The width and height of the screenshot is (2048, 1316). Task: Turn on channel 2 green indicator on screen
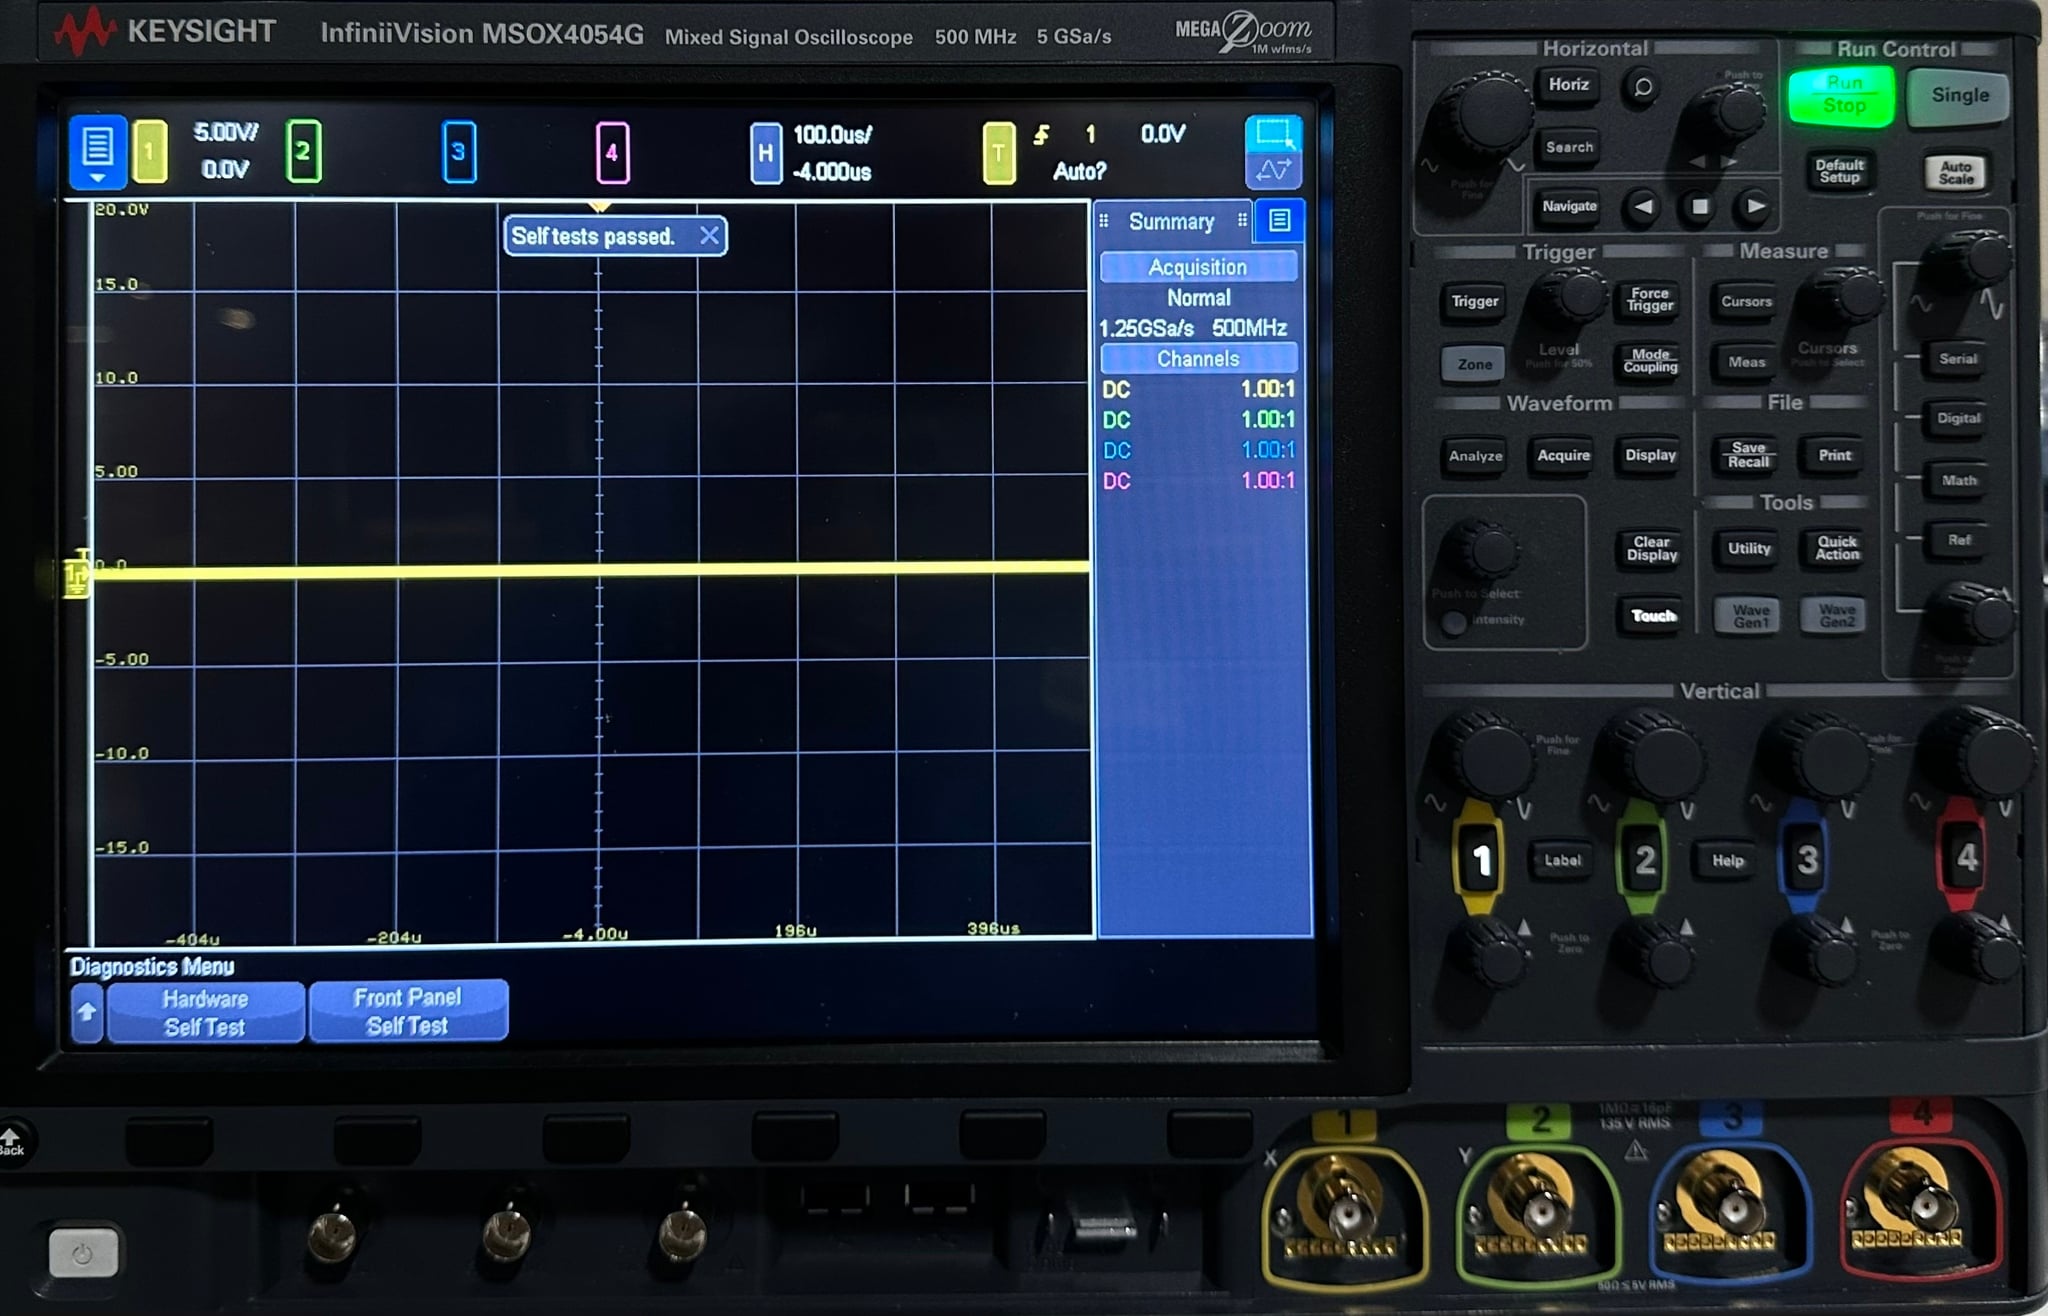[x=303, y=152]
